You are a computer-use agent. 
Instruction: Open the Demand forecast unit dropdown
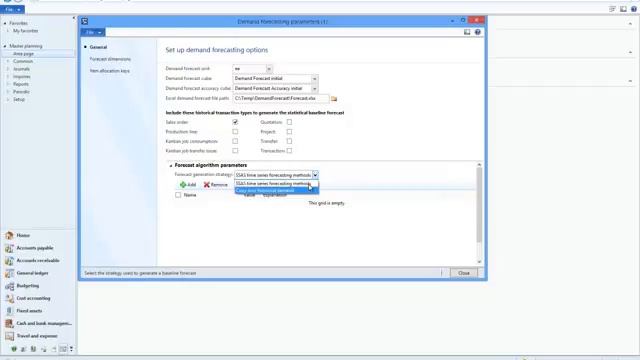[x=269, y=69]
